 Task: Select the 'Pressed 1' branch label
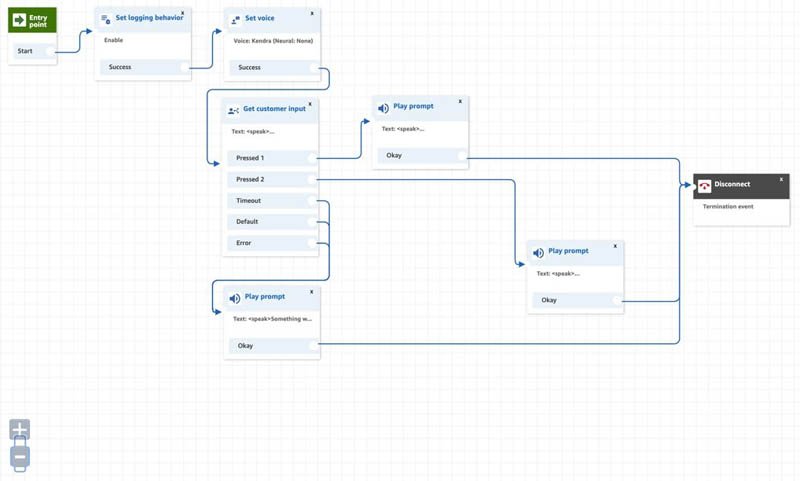click(250, 158)
